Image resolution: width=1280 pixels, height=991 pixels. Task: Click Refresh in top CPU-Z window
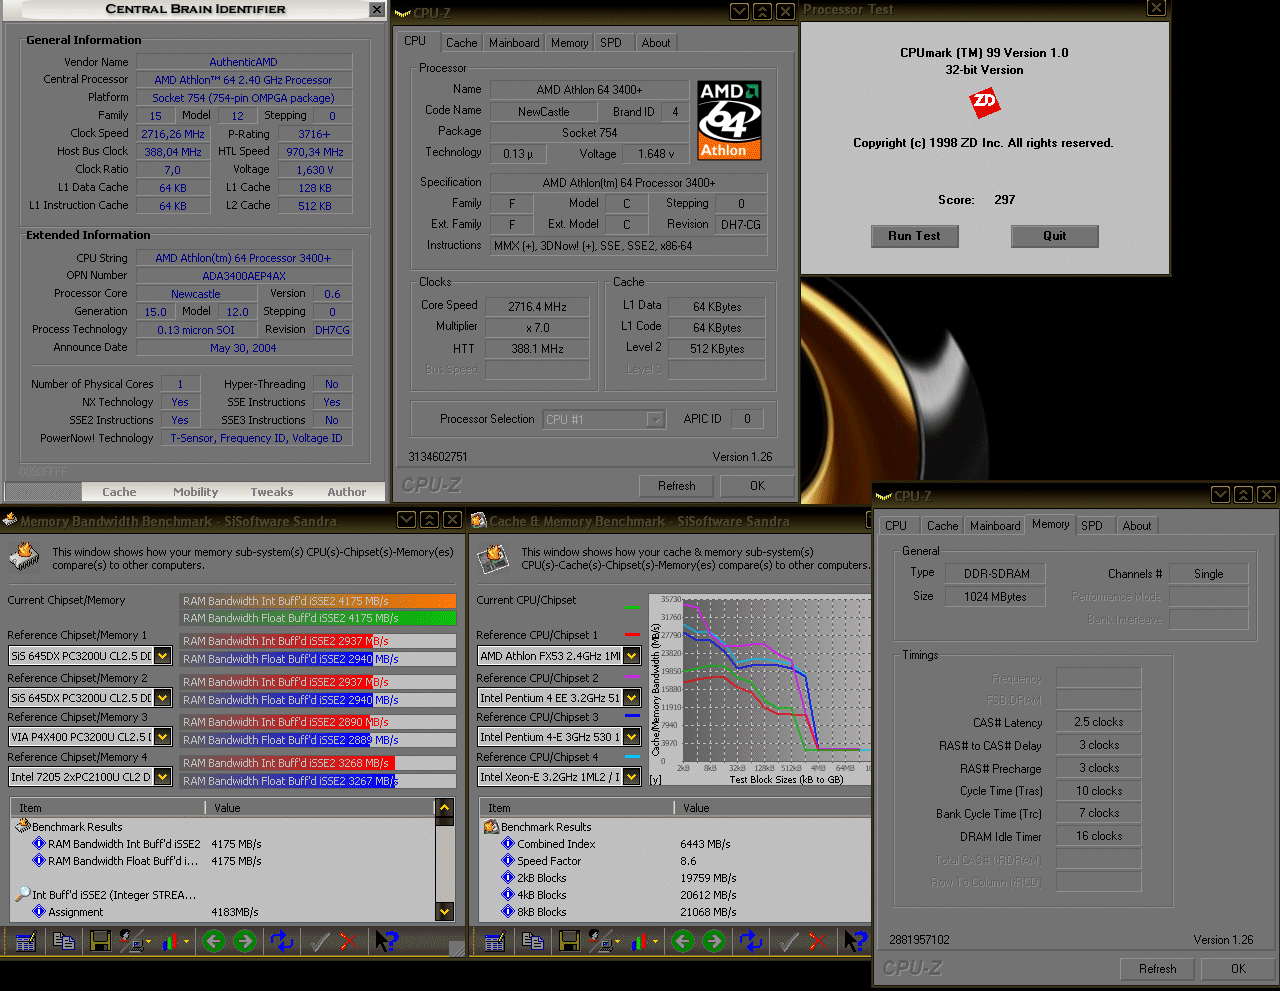(x=677, y=486)
